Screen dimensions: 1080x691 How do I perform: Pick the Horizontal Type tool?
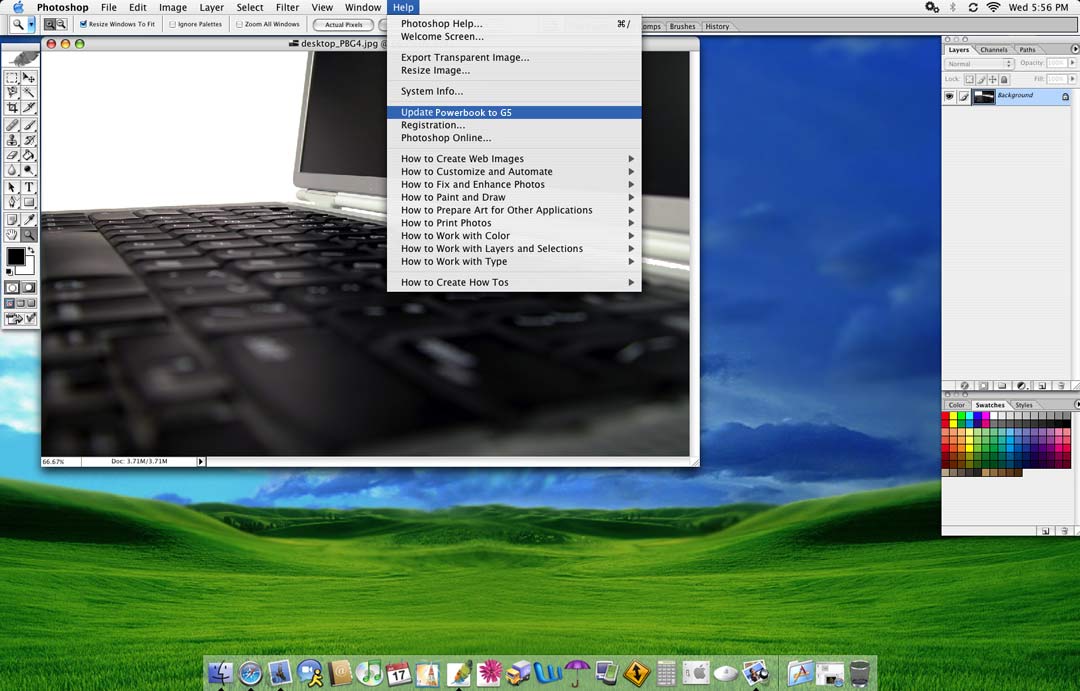29,187
